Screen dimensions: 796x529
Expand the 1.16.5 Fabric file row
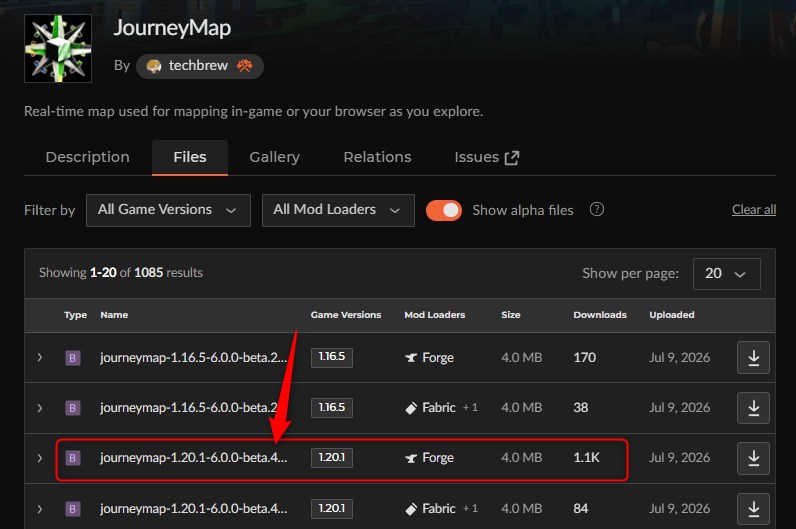click(x=40, y=408)
